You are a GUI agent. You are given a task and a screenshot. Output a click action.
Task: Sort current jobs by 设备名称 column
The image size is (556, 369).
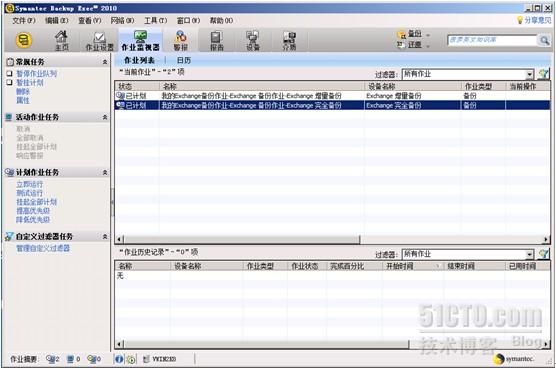(413, 86)
